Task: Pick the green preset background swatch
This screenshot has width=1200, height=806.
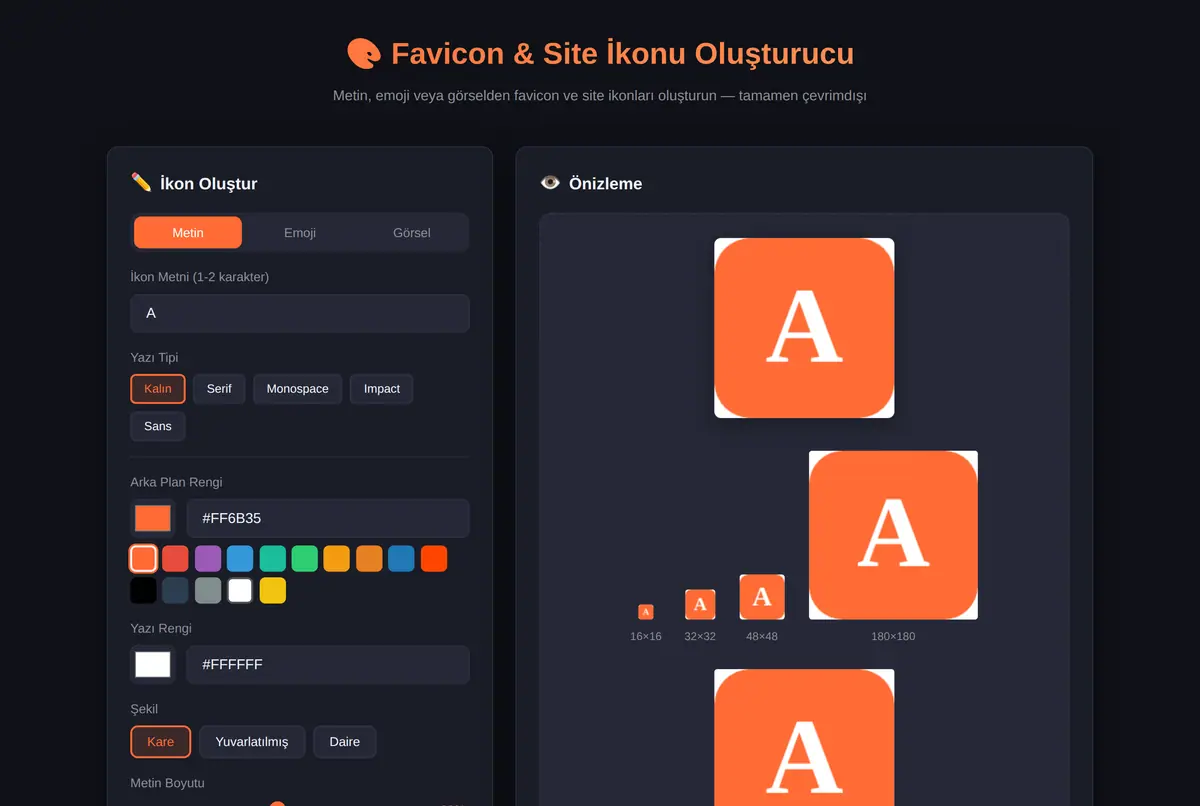Action: (x=305, y=558)
